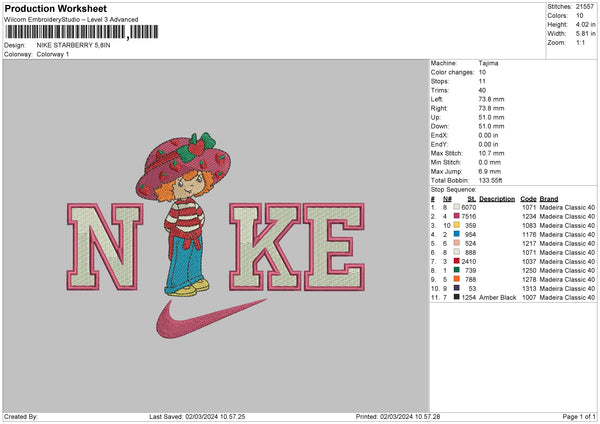Click the Trims value "40"
600x424 pixels.
(482, 90)
